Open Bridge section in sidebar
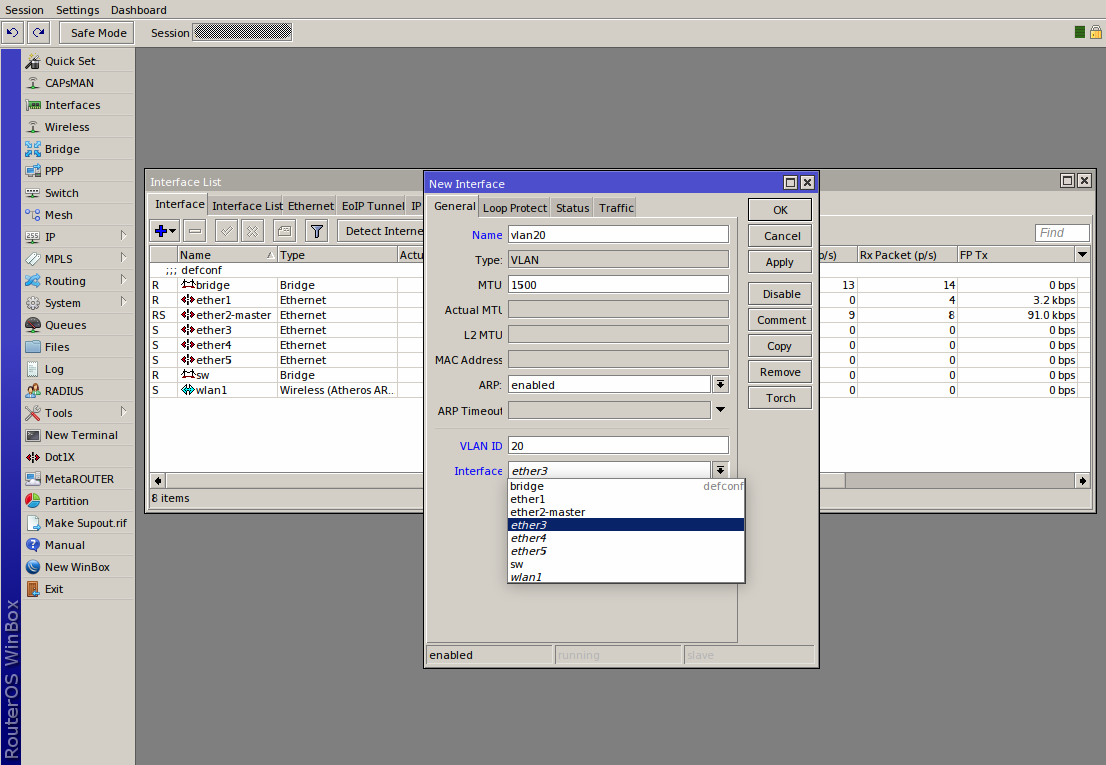This screenshot has height=765, width=1106. (x=62, y=149)
